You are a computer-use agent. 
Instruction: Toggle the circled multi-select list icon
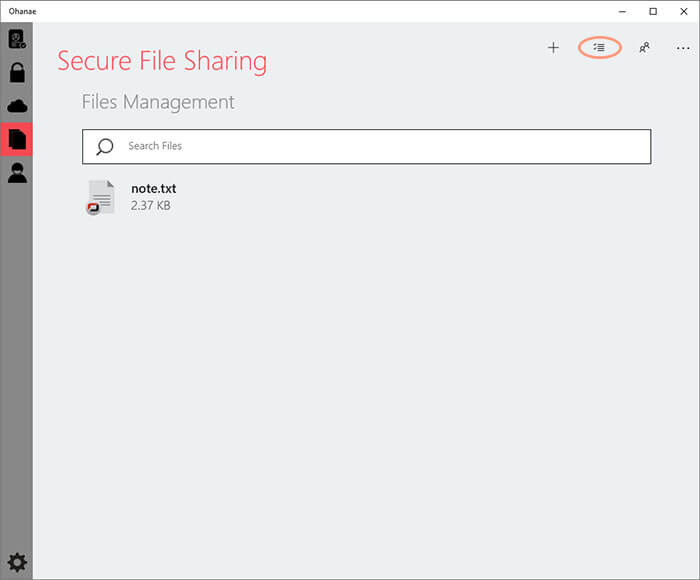[599, 47]
